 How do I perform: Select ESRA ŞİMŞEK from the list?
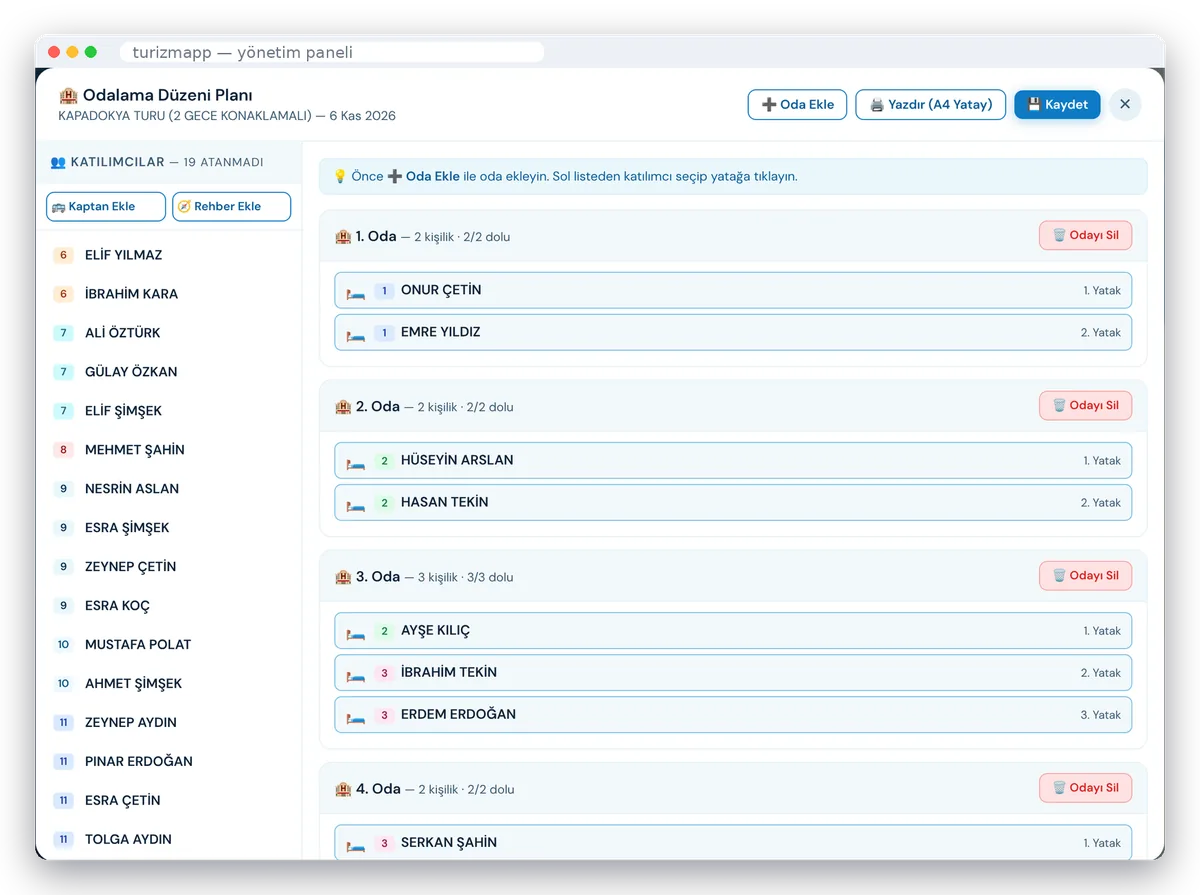168,528
